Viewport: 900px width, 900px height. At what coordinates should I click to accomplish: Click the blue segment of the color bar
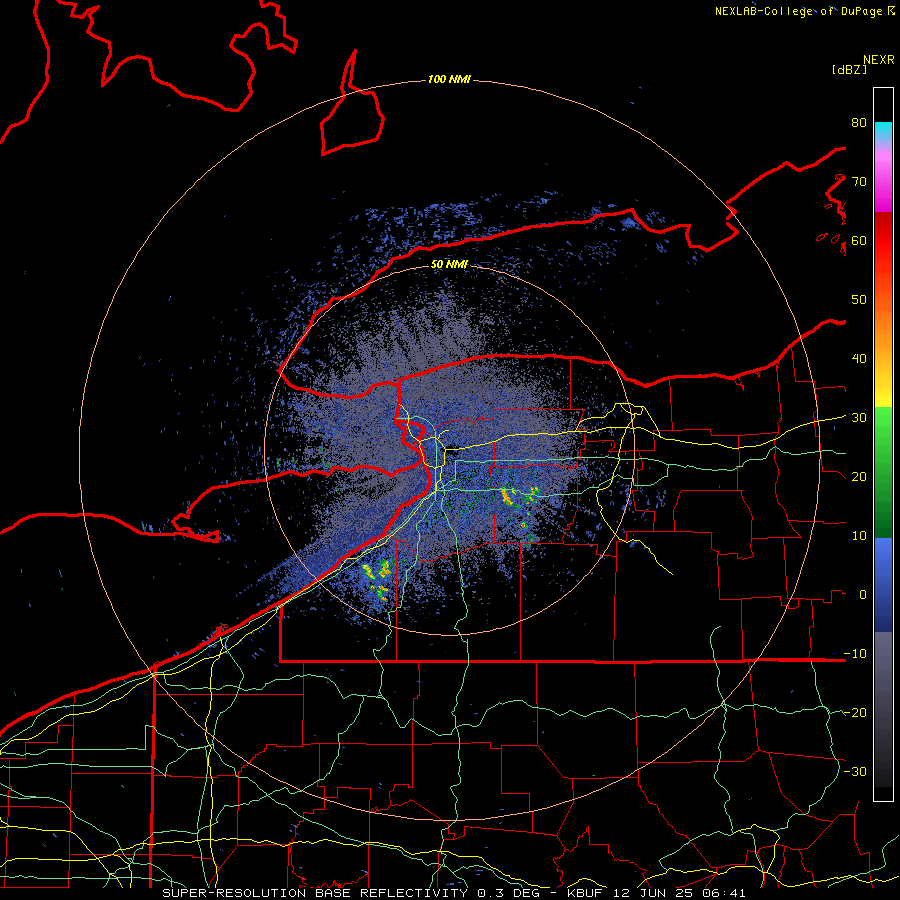(883, 584)
